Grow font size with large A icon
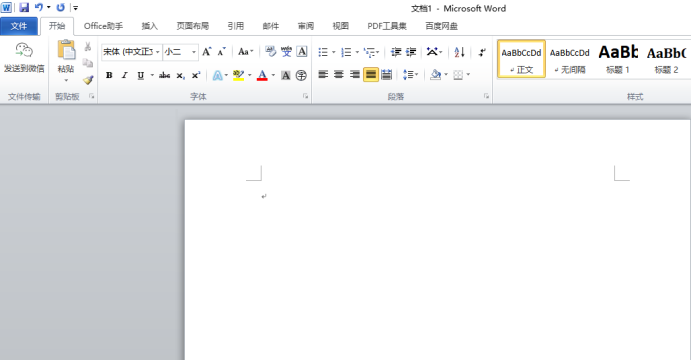692x360 pixels. 207,52
